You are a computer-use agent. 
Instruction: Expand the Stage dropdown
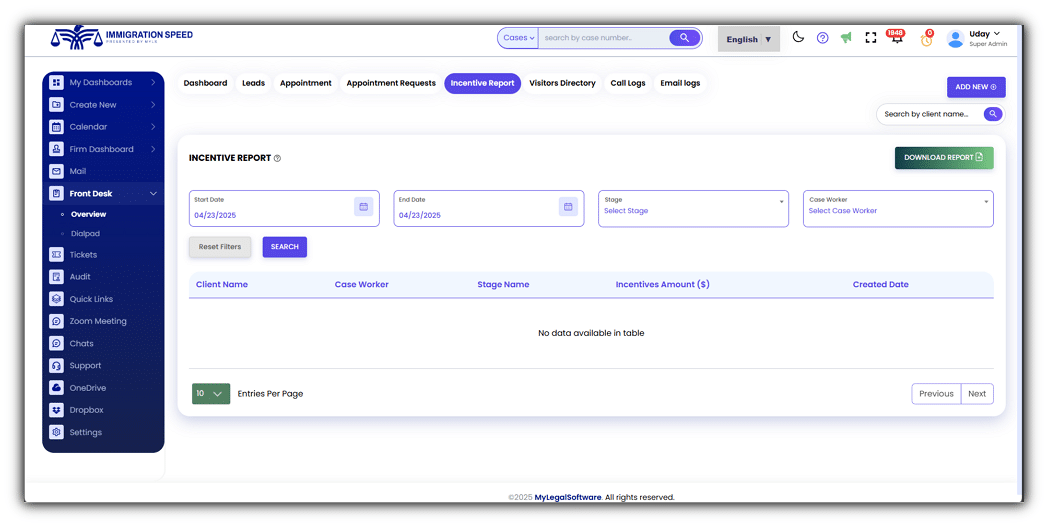693,208
